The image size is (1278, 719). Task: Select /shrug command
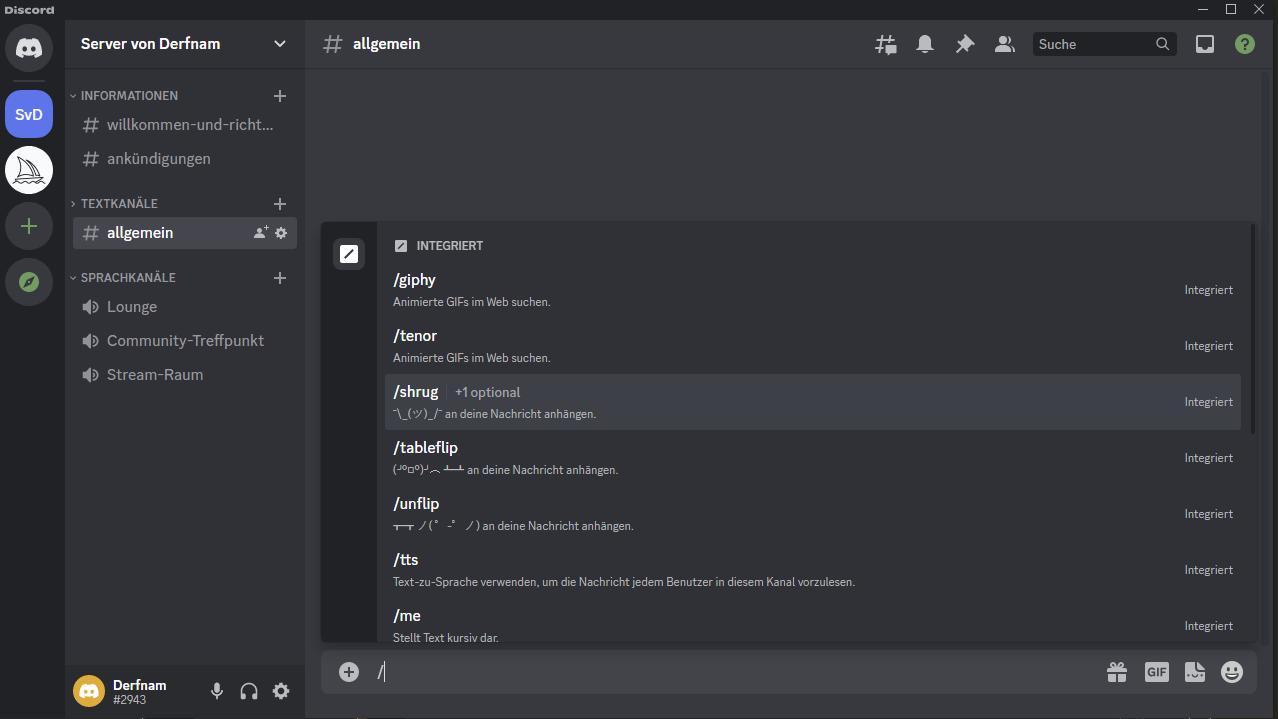coord(813,402)
